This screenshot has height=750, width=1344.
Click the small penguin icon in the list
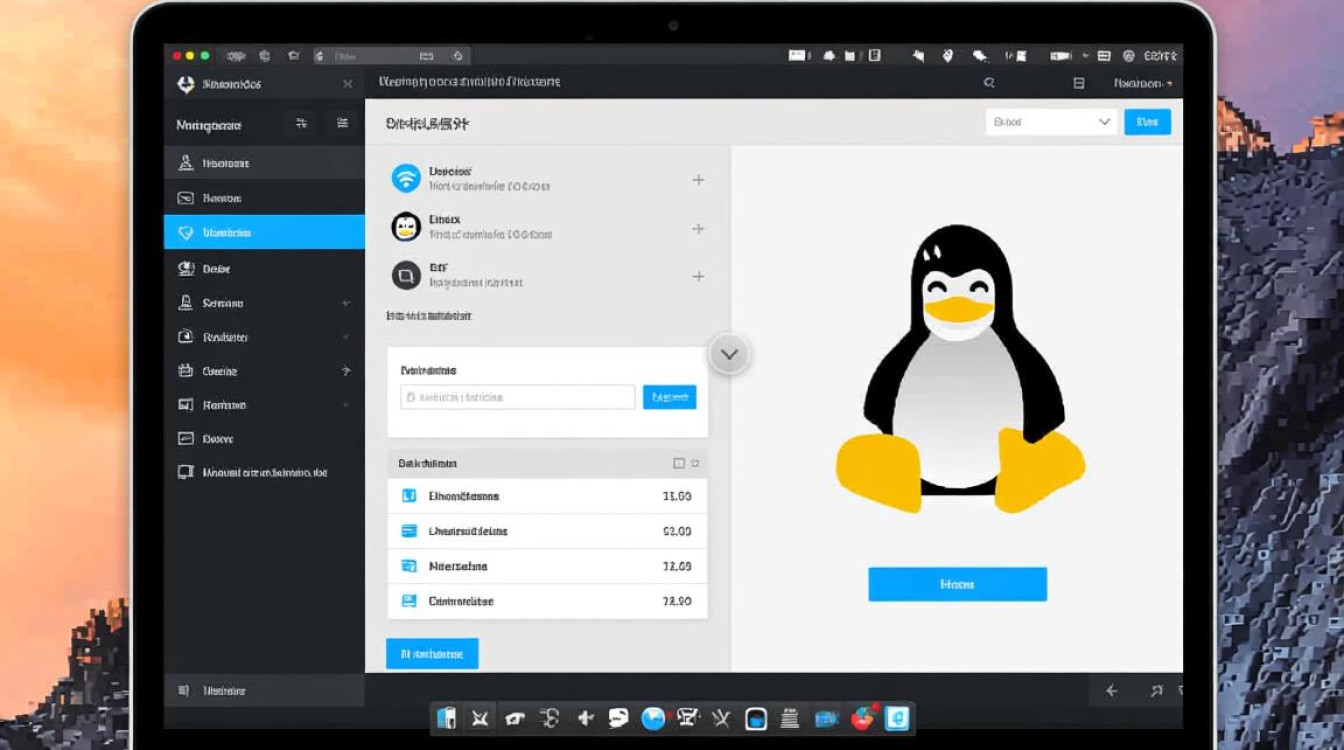pos(406,227)
